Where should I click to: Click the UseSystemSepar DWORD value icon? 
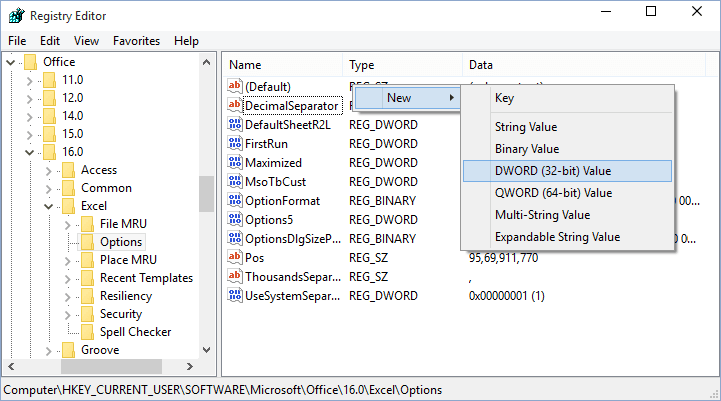click(235, 295)
